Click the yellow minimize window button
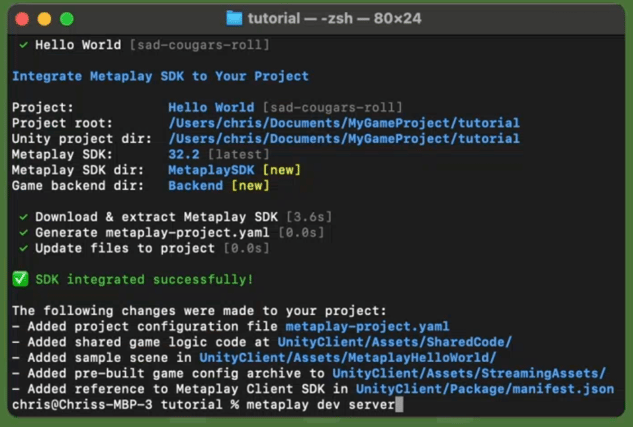 (x=44, y=19)
